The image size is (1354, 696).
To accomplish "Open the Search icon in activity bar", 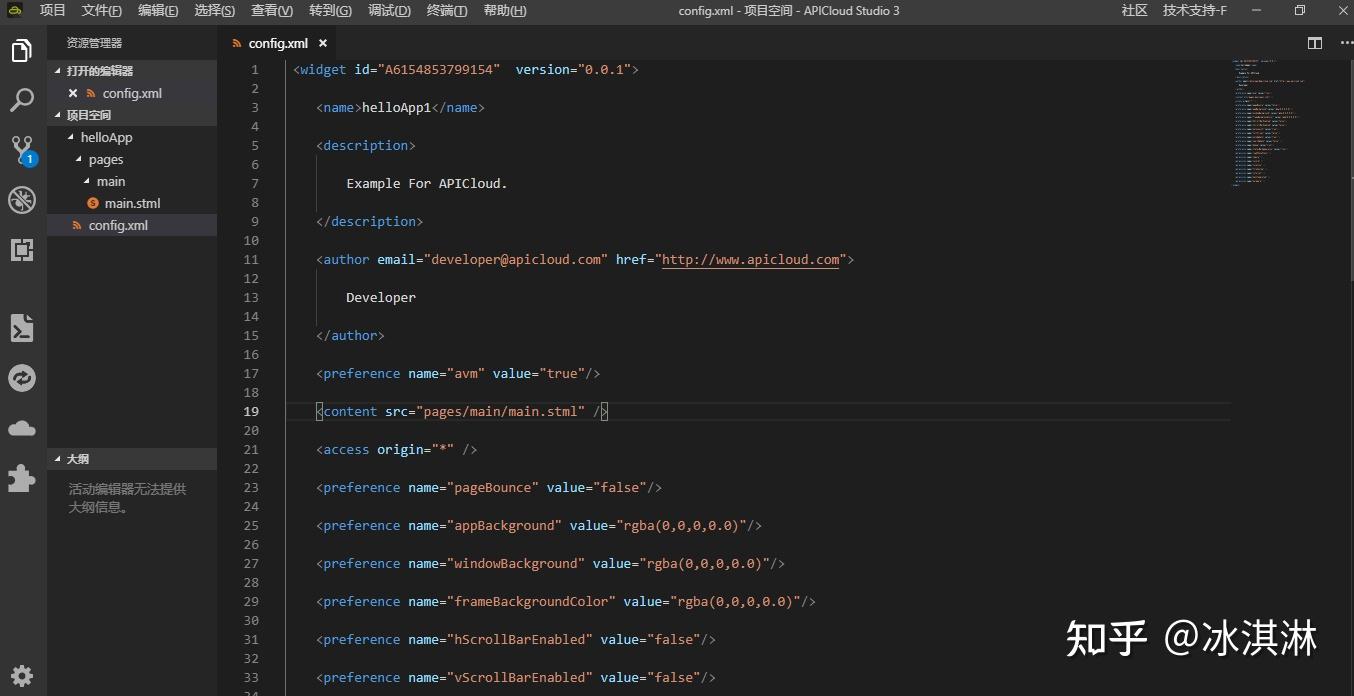I will 22,100.
